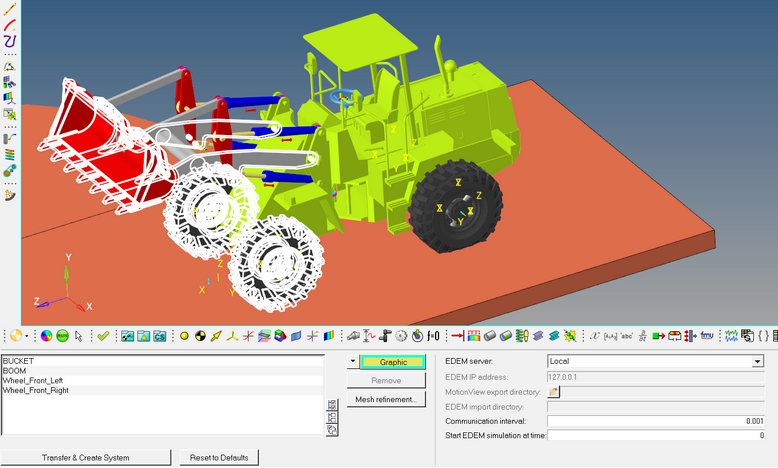Open the EDEM server dropdown
The image size is (778, 468).
coord(757,361)
